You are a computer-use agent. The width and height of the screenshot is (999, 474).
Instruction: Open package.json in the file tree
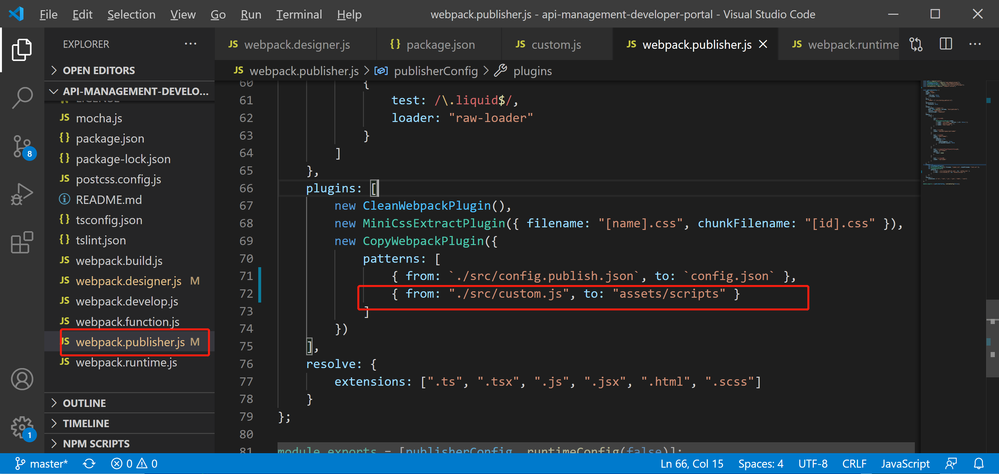click(129, 138)
